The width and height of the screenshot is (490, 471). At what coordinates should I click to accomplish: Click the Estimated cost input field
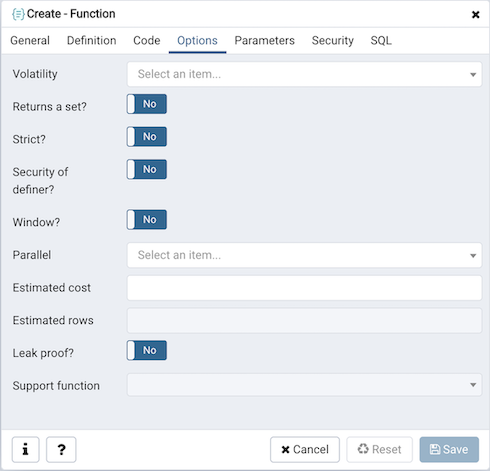[304, 288]
